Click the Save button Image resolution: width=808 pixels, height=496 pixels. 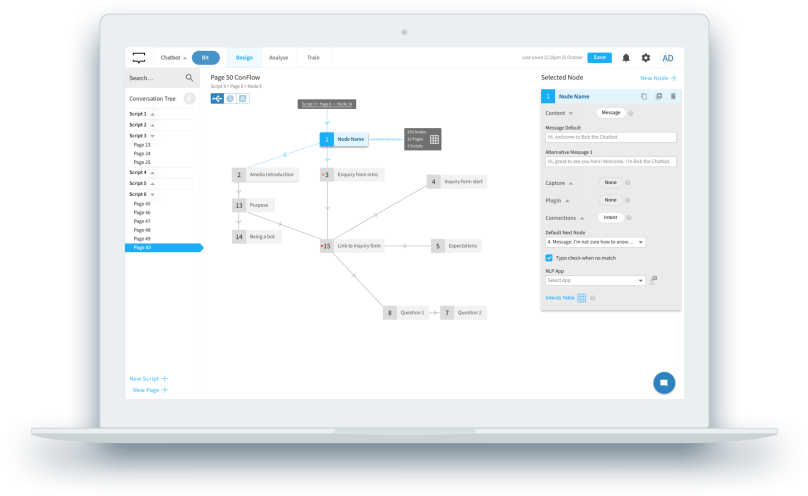pos(599,58)
